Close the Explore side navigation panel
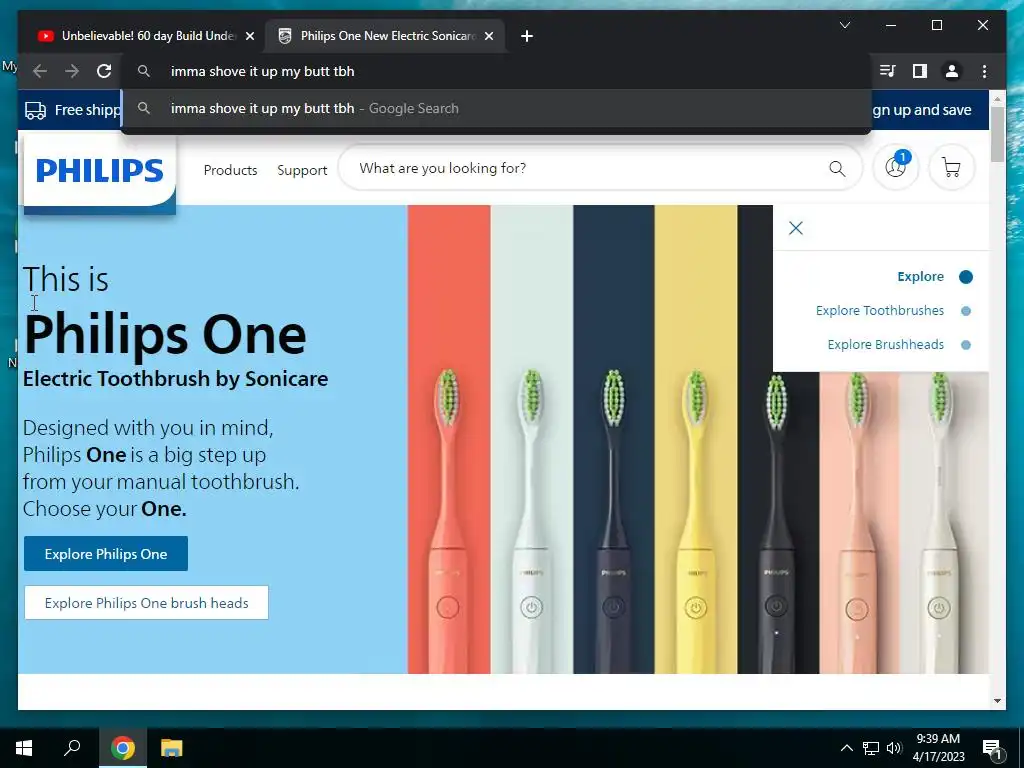This screenshot has width=1024, height=768. point(795,228)
